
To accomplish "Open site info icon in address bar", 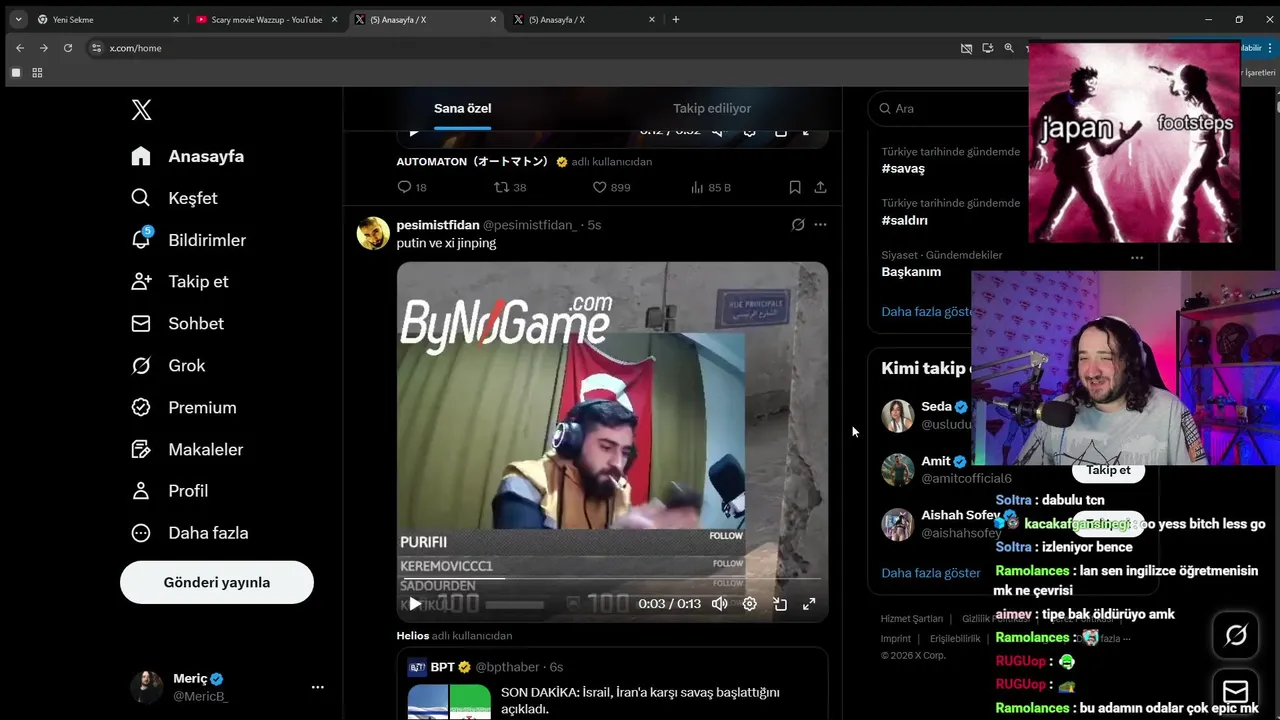I will pos(97,48).
